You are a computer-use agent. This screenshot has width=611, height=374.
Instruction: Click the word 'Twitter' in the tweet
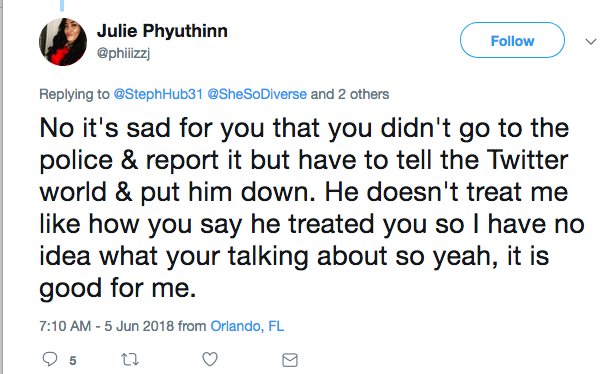coord(528,160)
